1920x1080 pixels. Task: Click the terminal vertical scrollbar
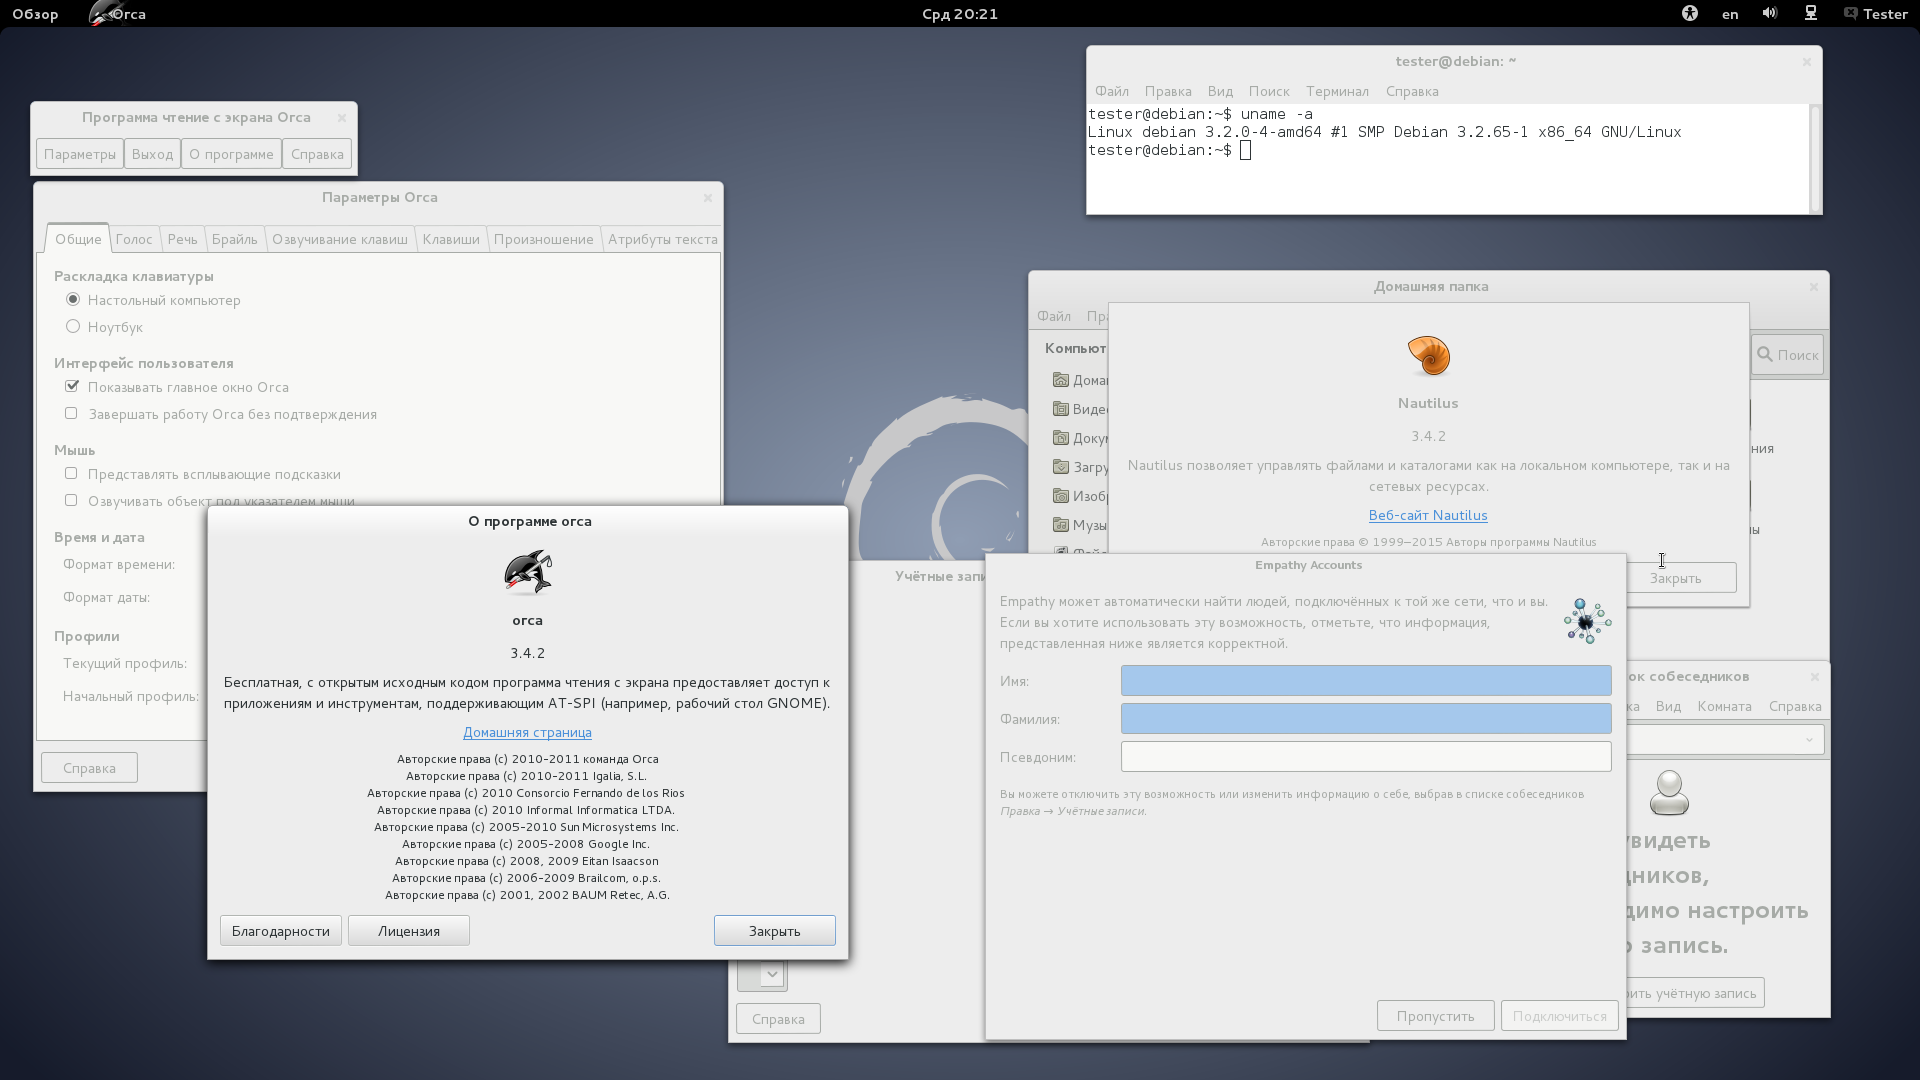click(x=1815, y=159)
